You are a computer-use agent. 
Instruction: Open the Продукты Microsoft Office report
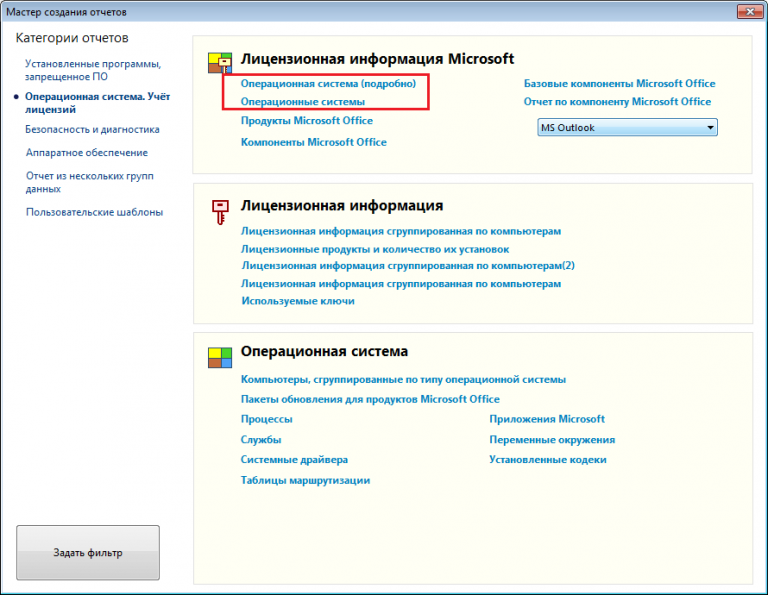click(x=306, y=121)
